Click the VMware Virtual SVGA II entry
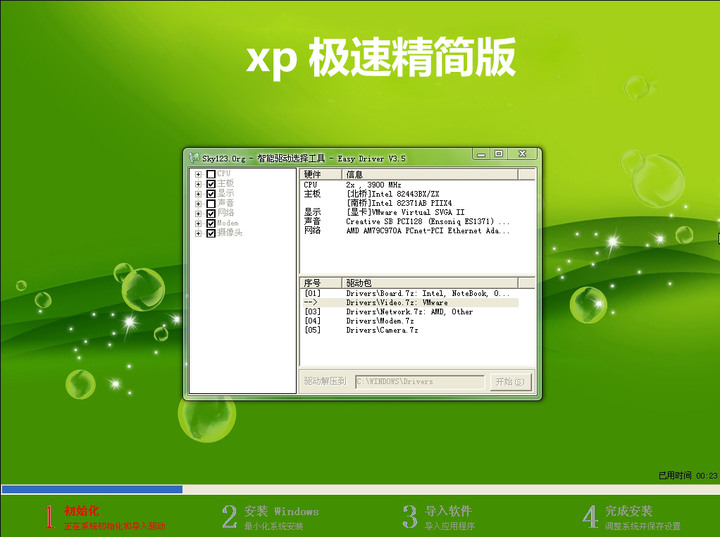Image resolution: width=720 pixels, height=537 pixels. pos(405,212)
